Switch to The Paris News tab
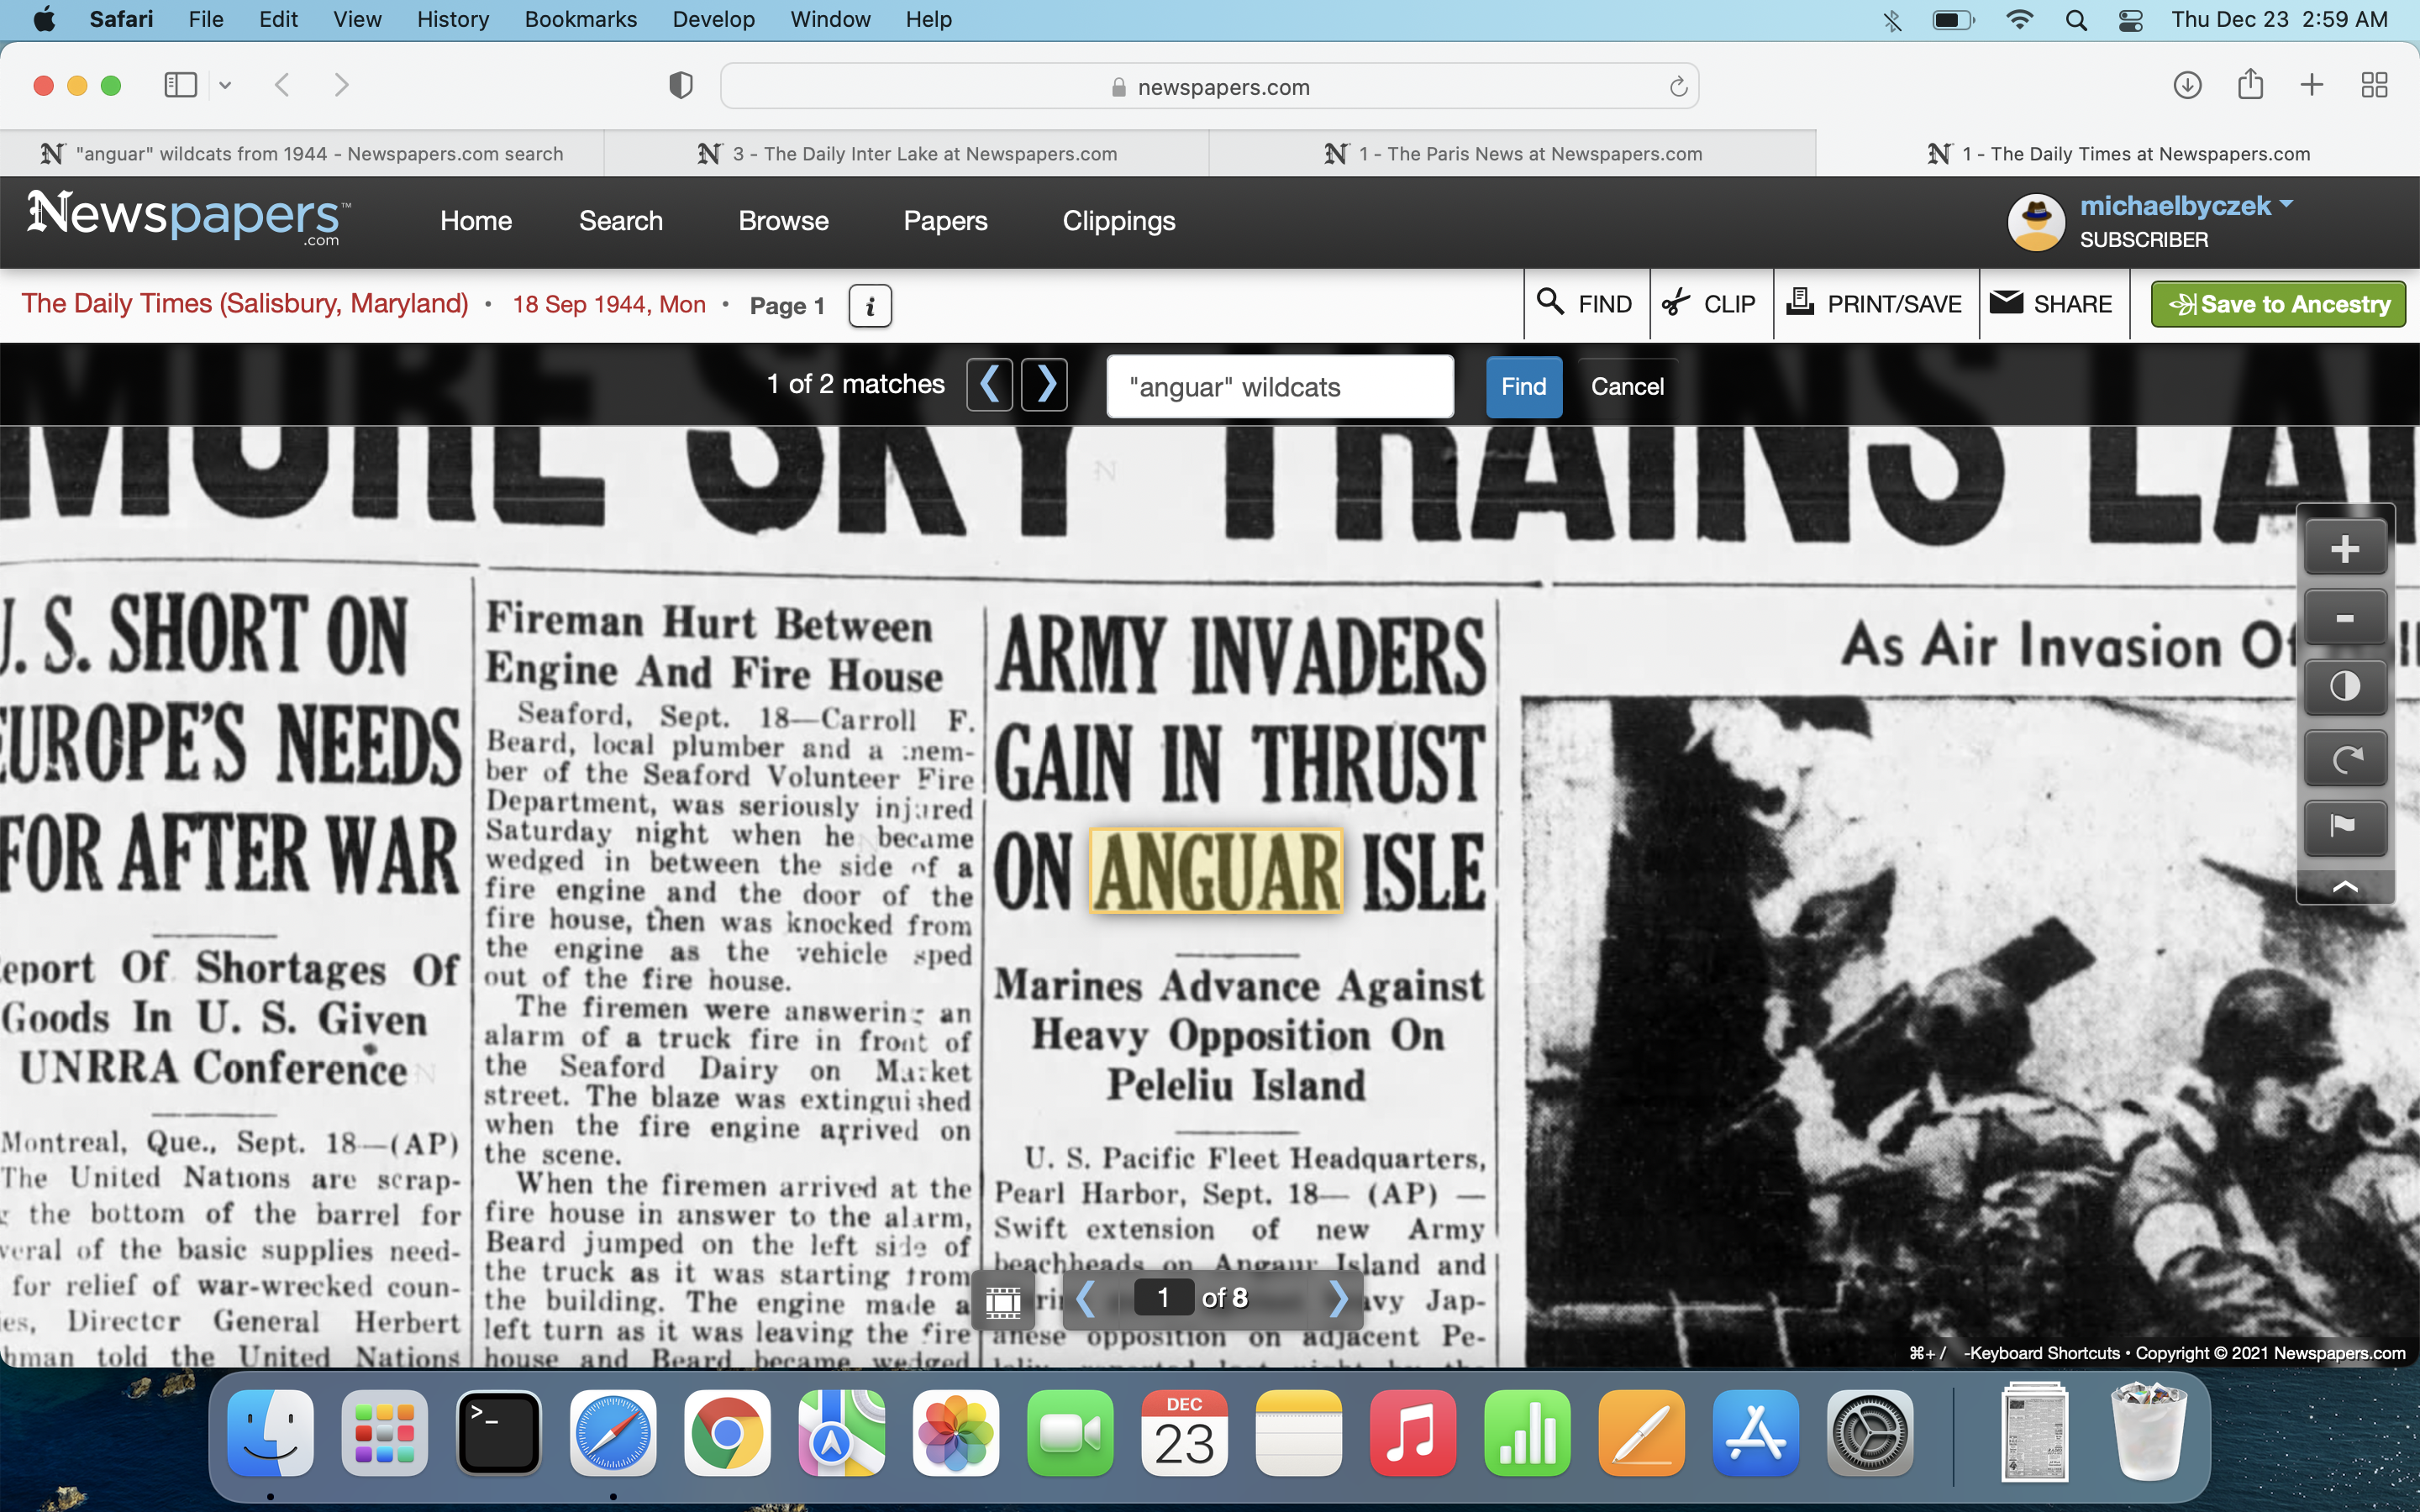The width and height of the screenshot is (2420, 1512). tap(1512, 154)
